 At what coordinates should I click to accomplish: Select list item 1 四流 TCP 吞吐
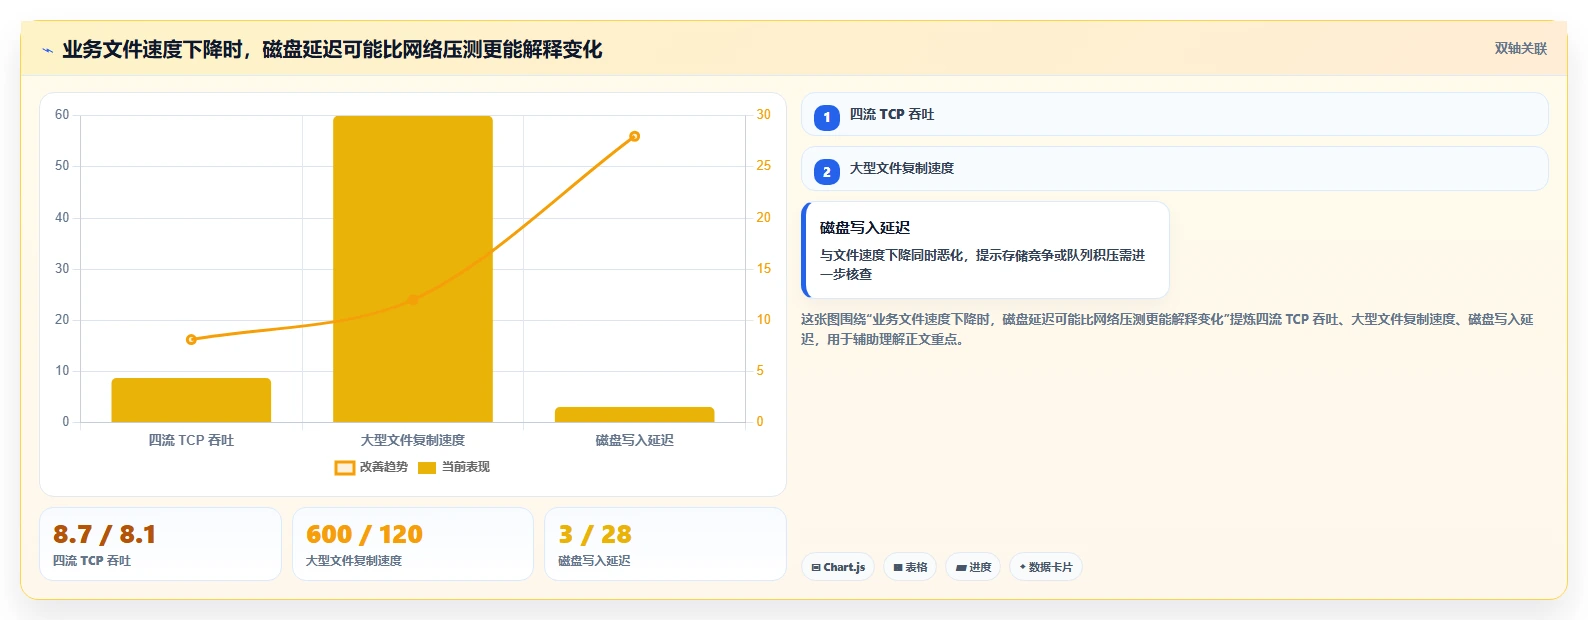[1174, 114]
